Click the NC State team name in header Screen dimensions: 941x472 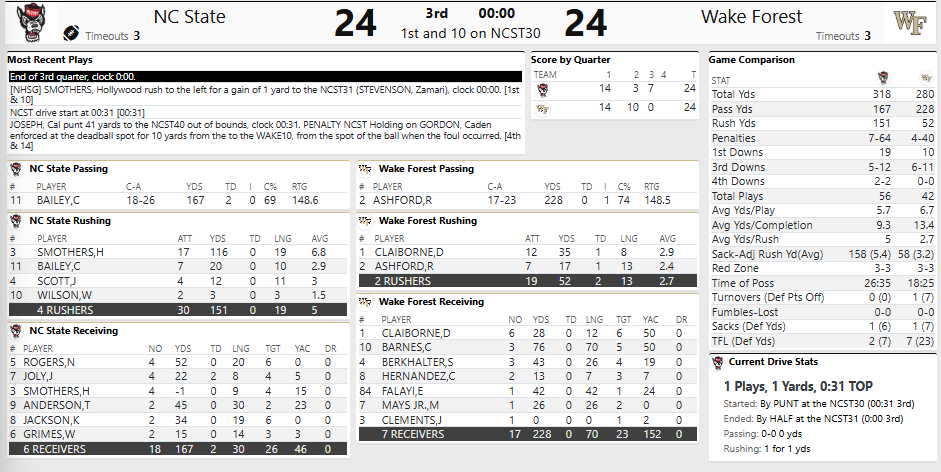(x=190, y=17)
